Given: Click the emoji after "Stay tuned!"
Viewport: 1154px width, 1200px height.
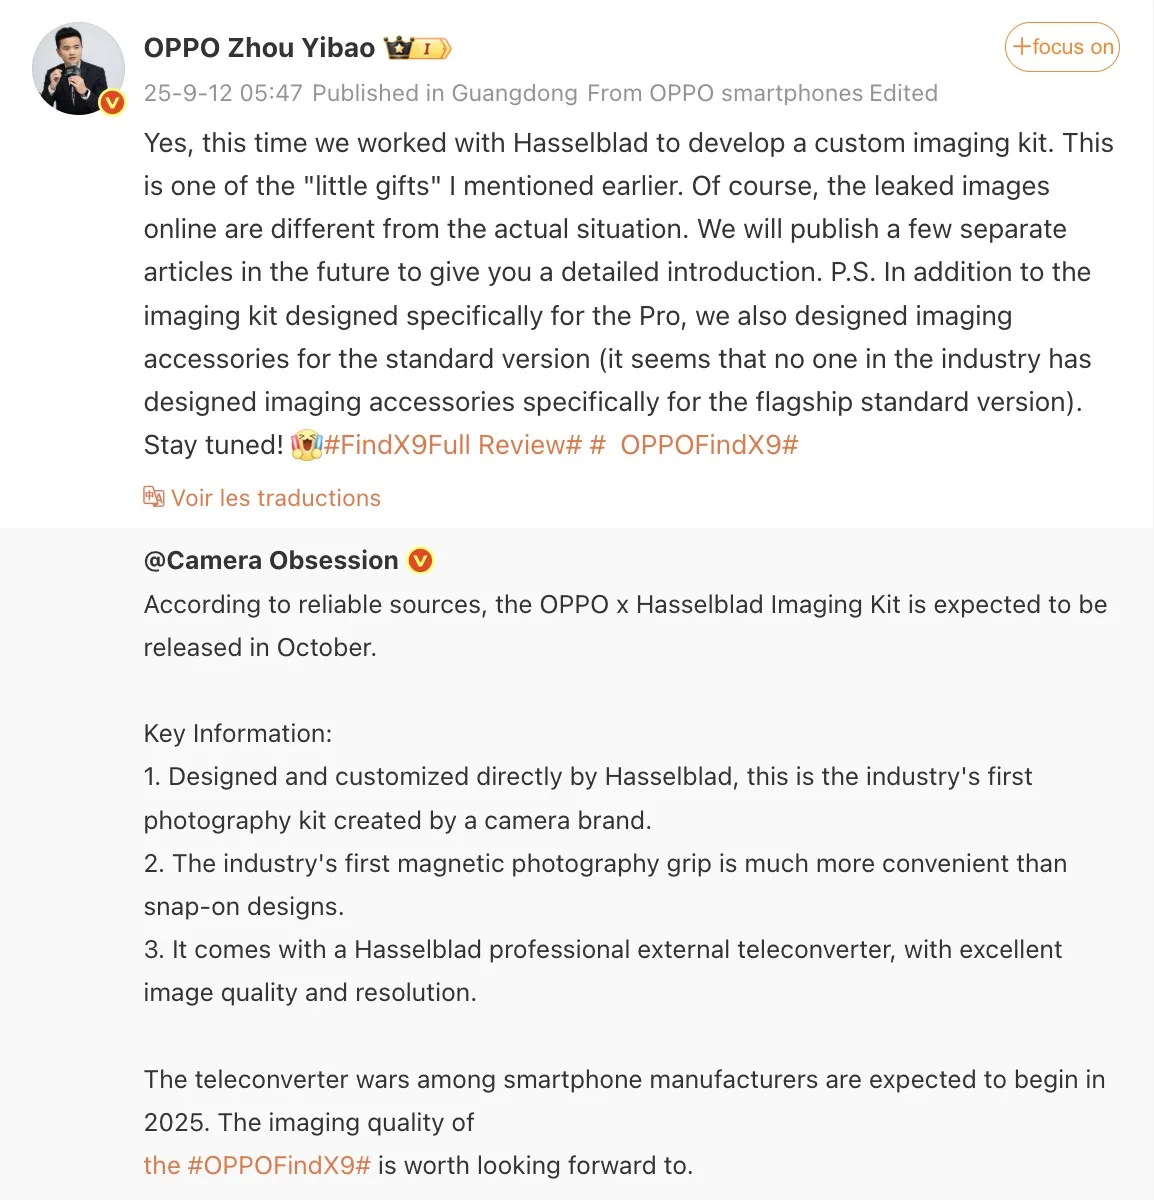Looking at the screenshot, I should [x=304, y=445].
